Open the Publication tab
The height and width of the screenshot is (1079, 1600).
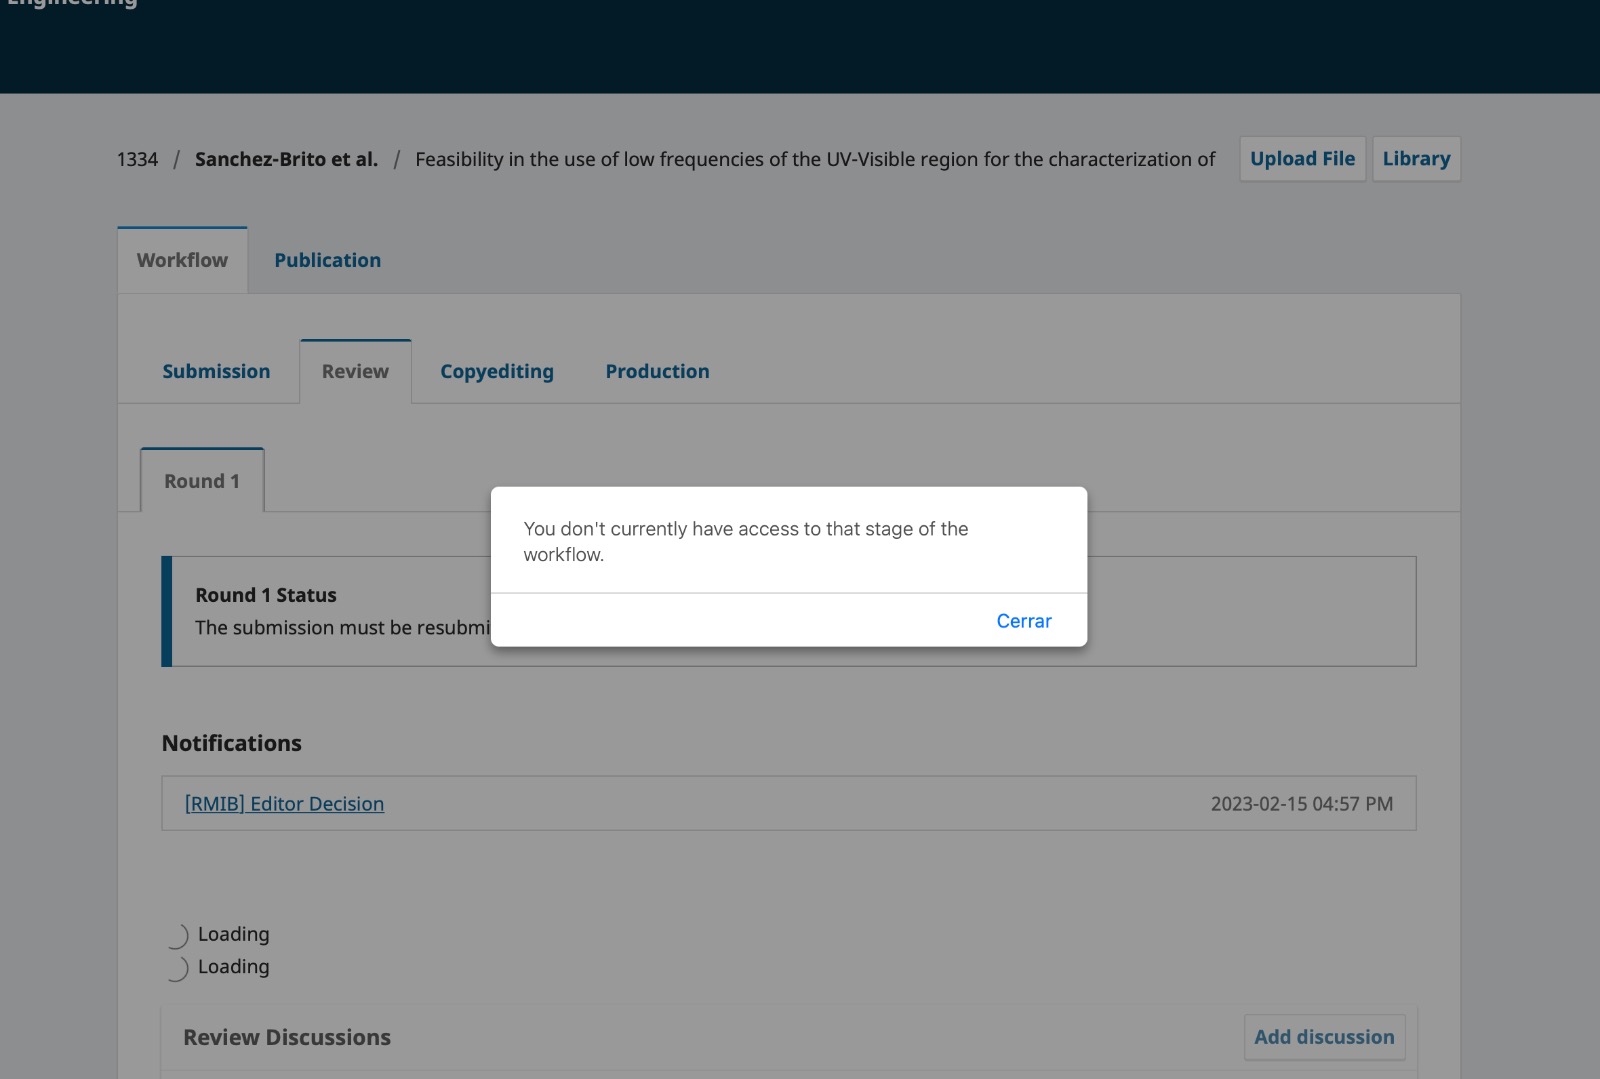(327, 260)
